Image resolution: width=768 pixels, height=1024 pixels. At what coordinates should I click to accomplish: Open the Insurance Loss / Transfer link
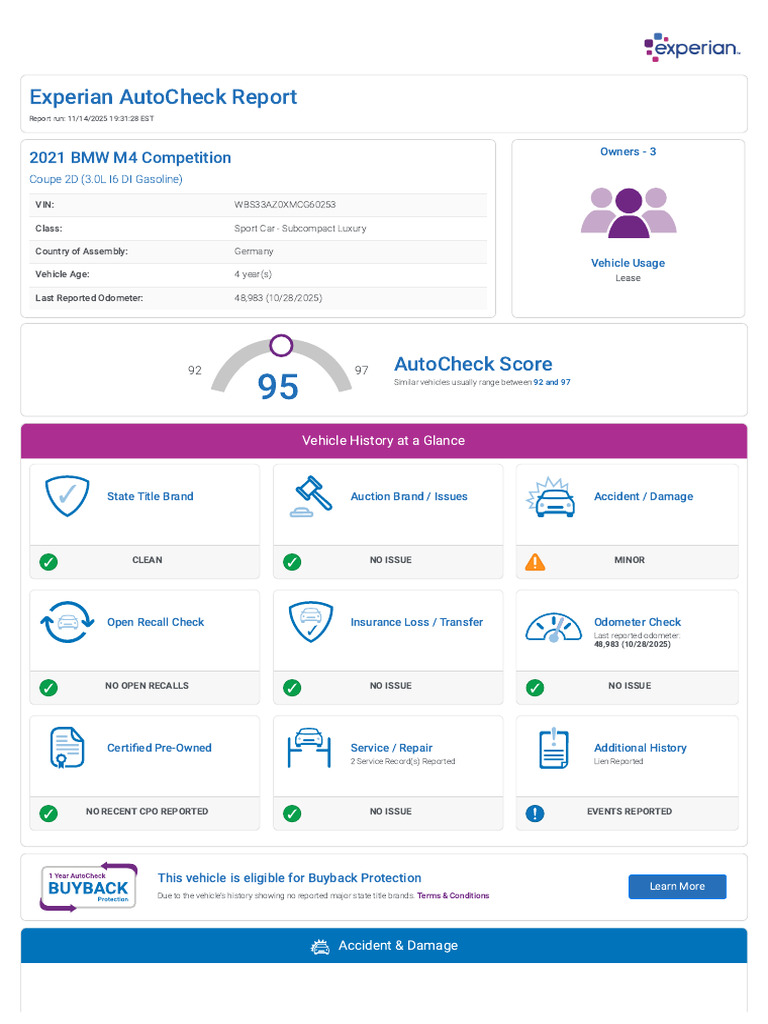click(417, 622)
